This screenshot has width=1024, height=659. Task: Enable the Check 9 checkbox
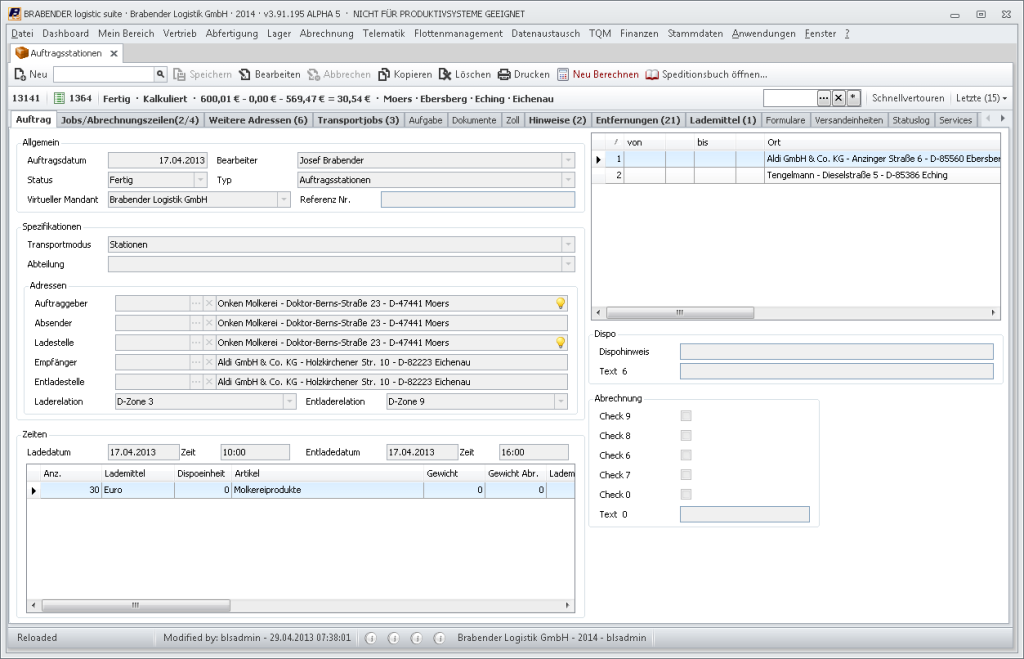686,416
